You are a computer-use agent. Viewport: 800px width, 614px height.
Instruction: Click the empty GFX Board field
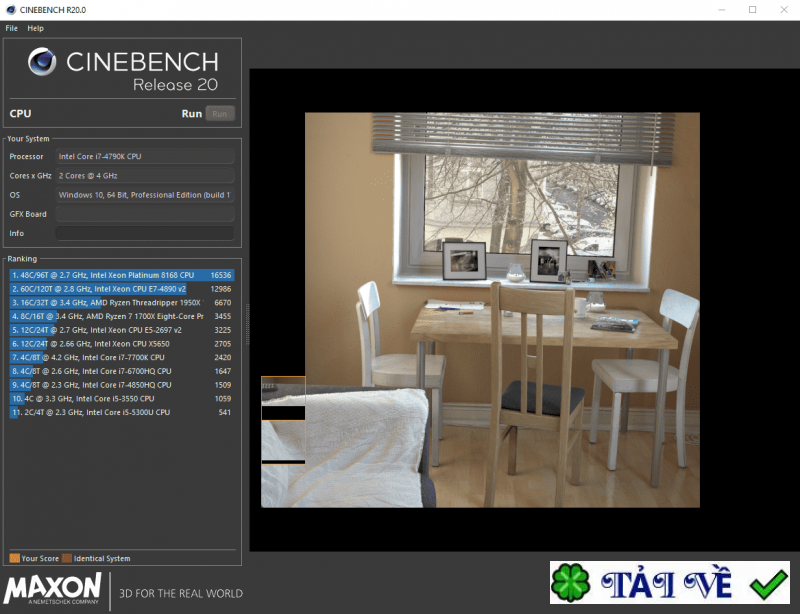145,213
